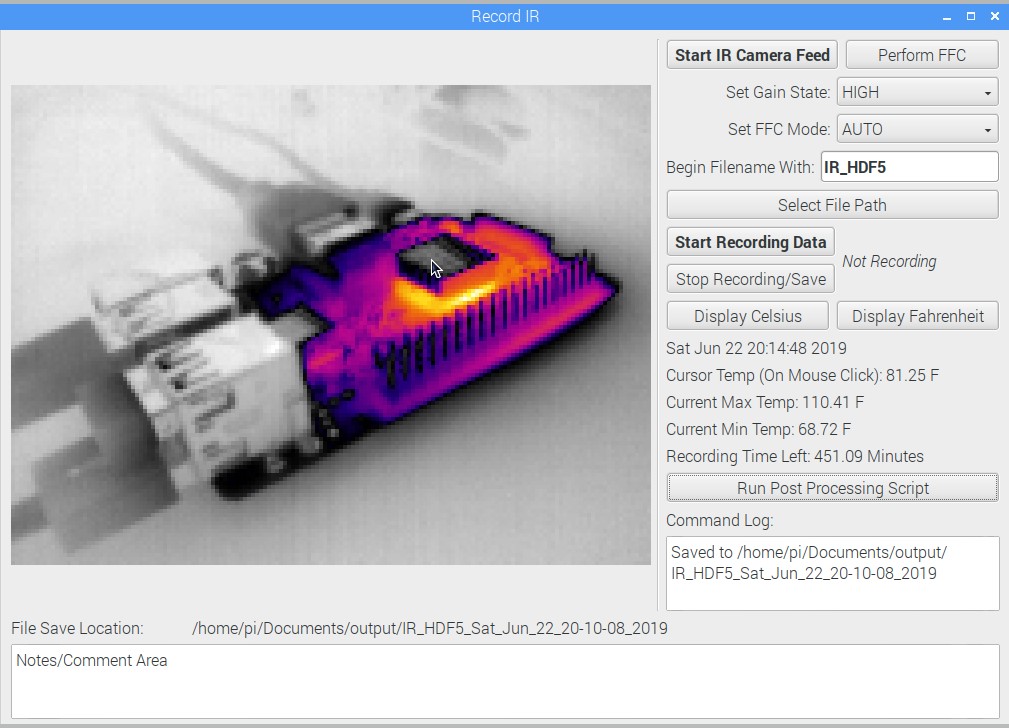
Task: Click the Set Gain State label
Action: pyautogui.click(x=778, y=93)
